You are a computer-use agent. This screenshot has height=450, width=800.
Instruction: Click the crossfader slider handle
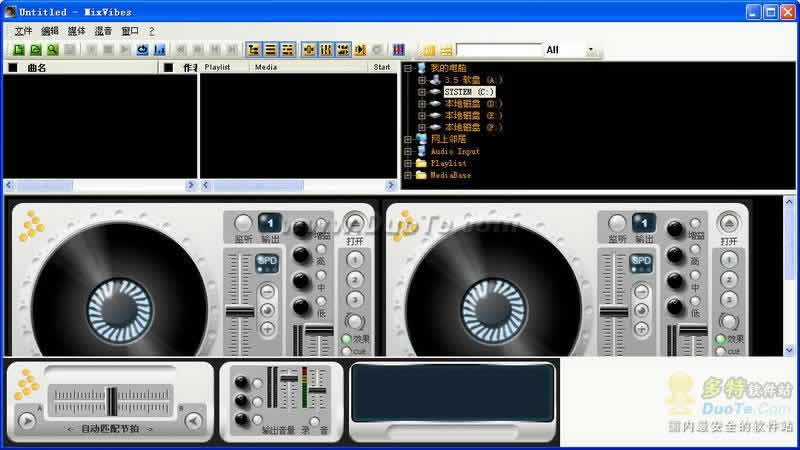pyautogui.click(x=112, y=401)
